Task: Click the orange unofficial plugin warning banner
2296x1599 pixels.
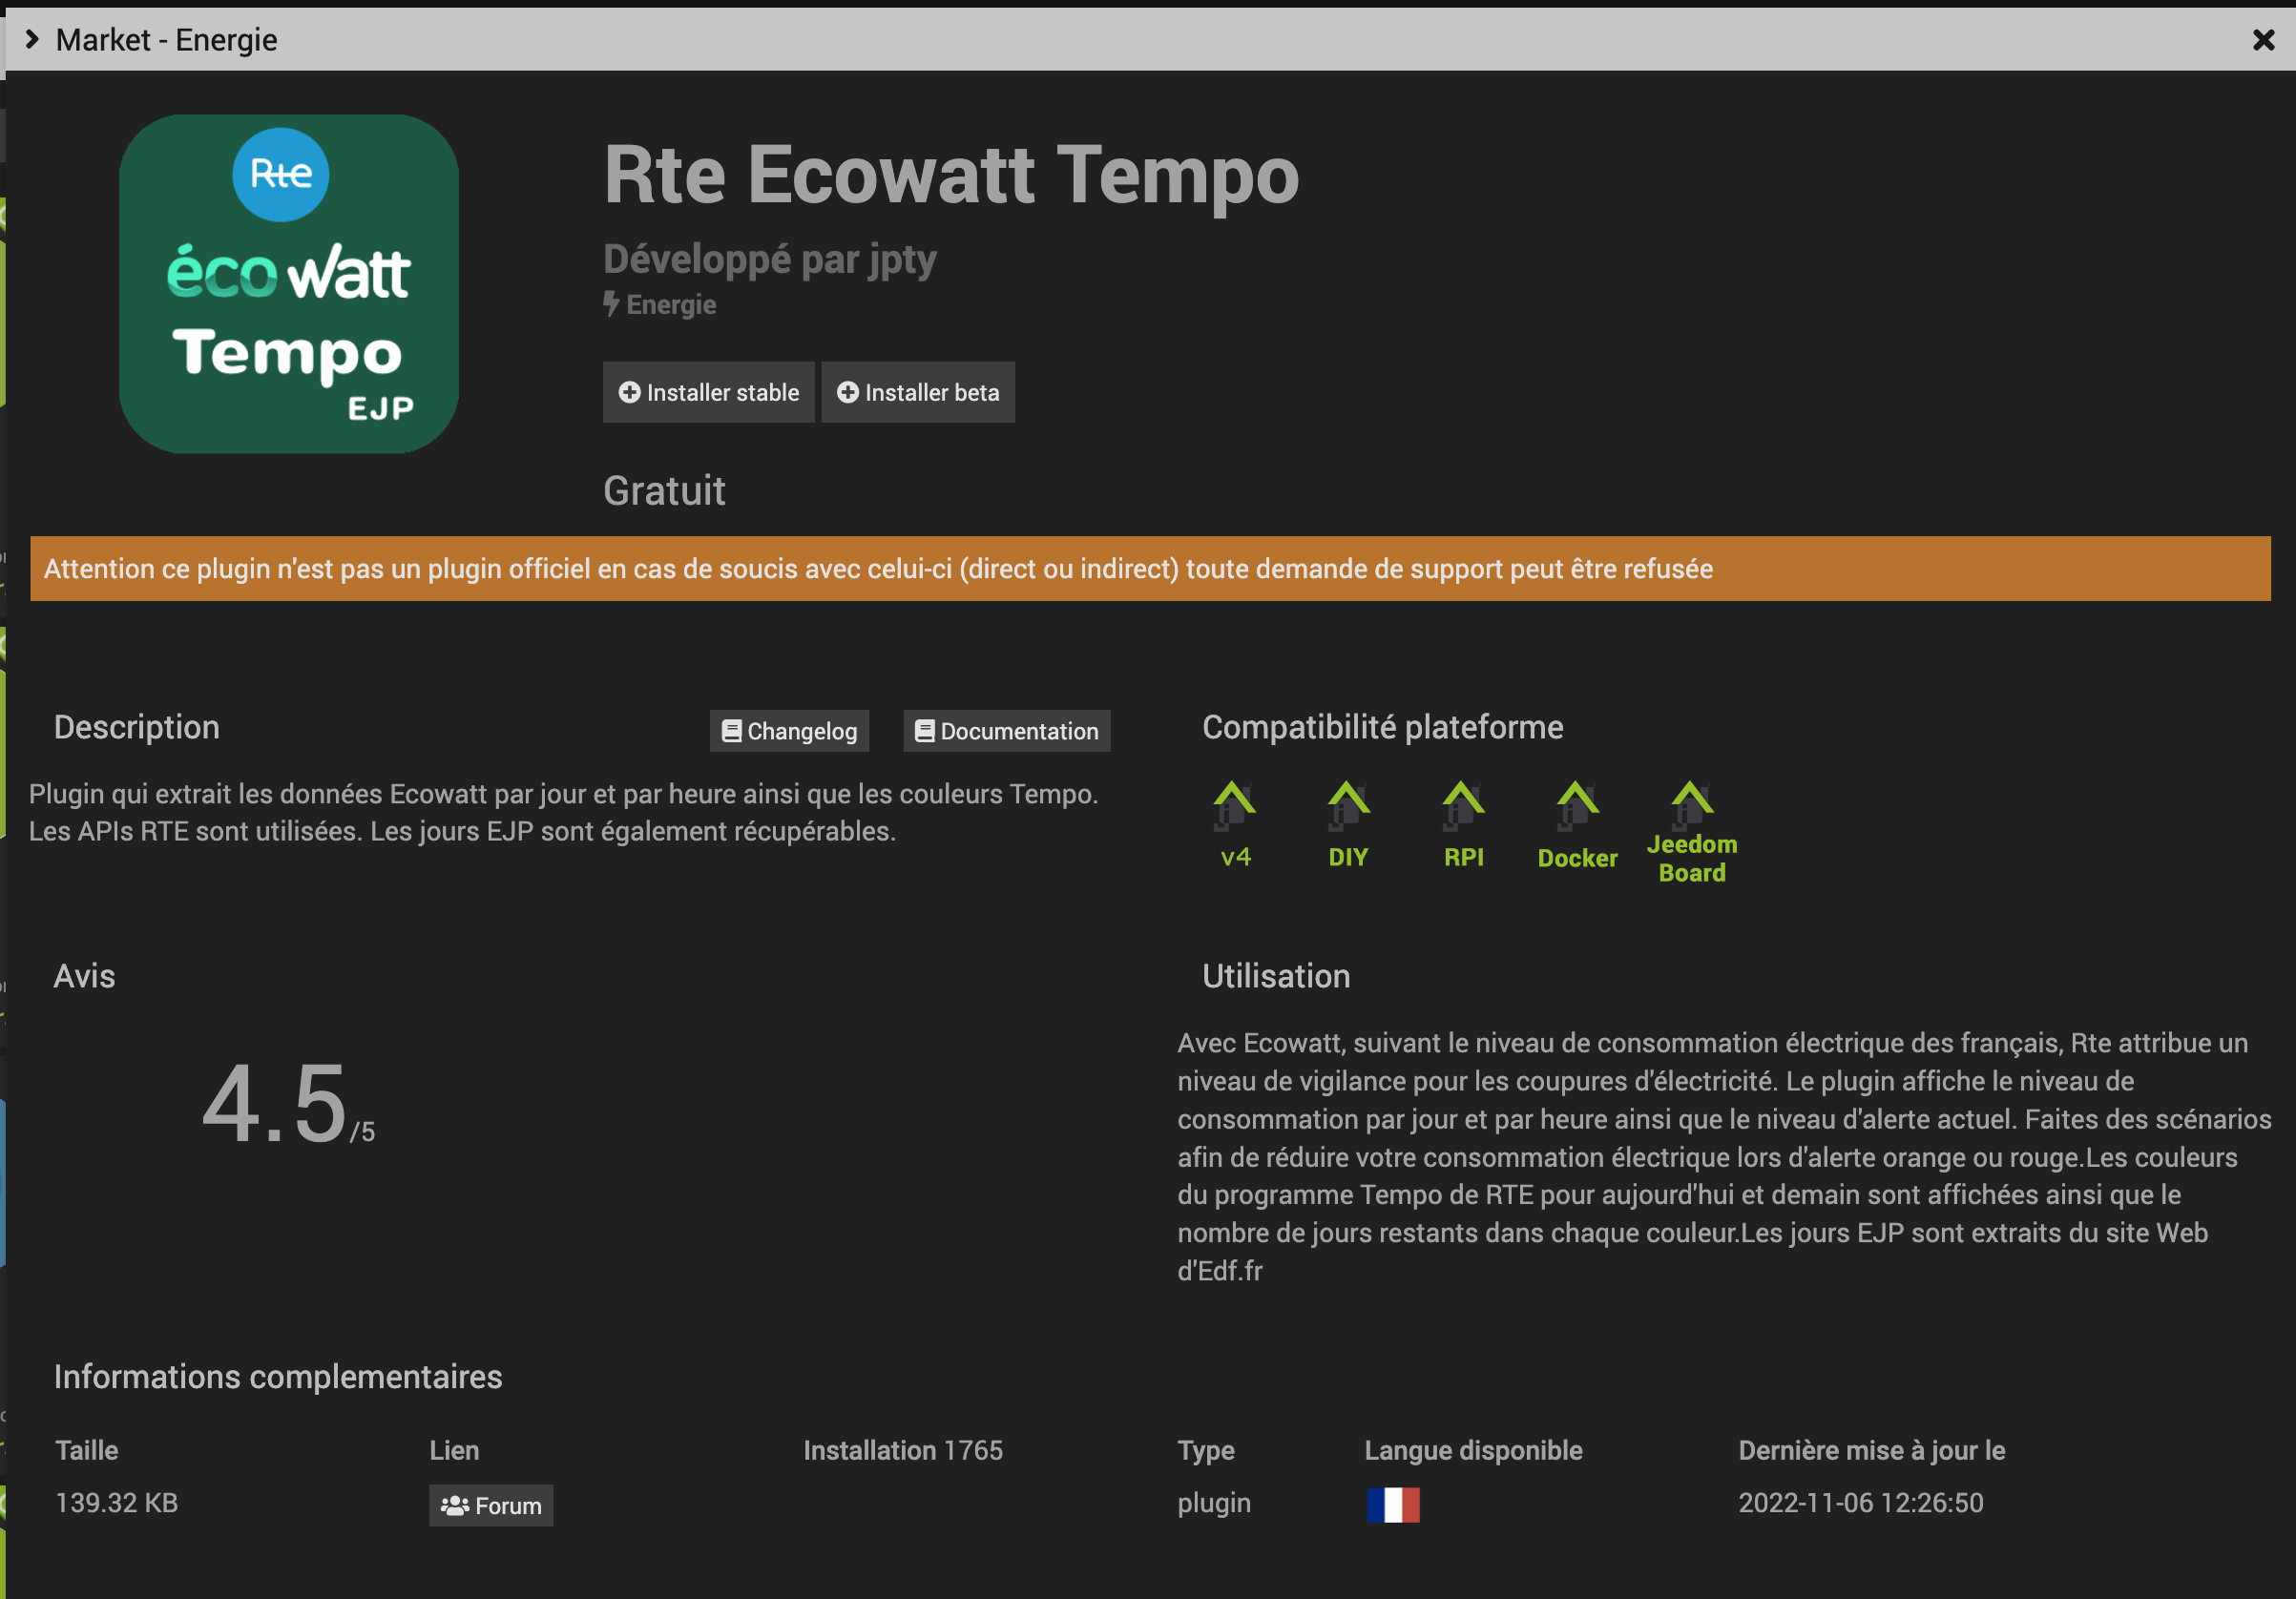Action: [x=1150, y=569]
